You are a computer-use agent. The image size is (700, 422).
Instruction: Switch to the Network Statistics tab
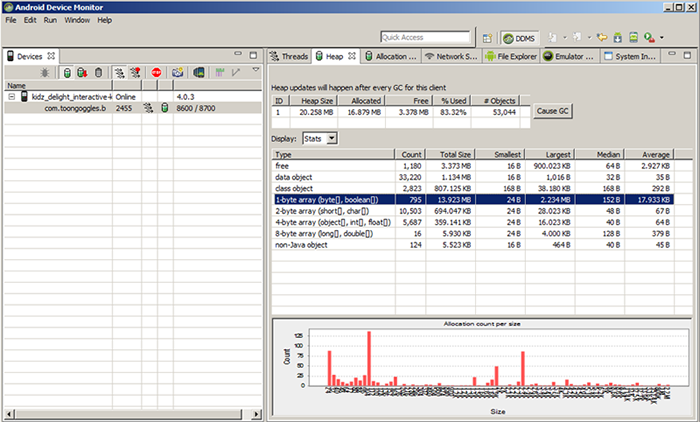click(451, 56)
